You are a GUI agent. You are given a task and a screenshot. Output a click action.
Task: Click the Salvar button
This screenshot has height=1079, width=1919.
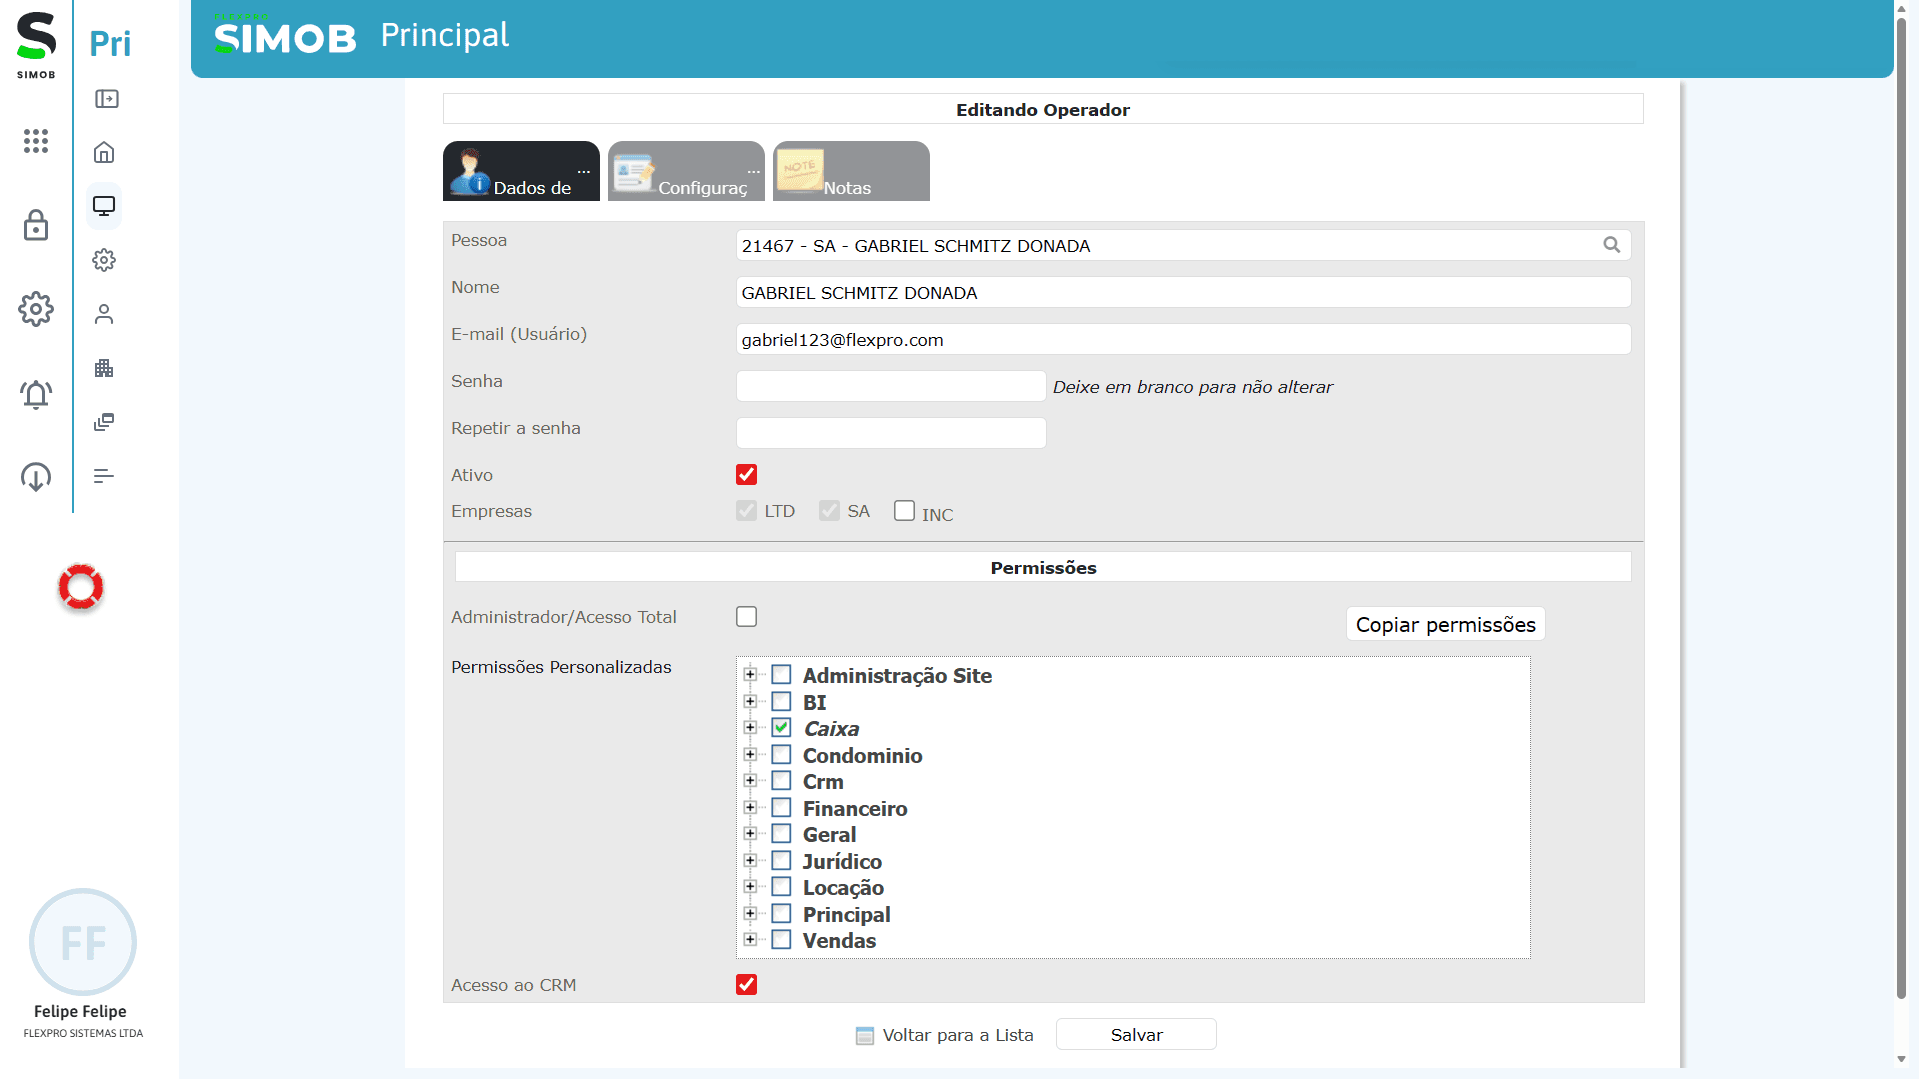(x=1136, y=1035)
